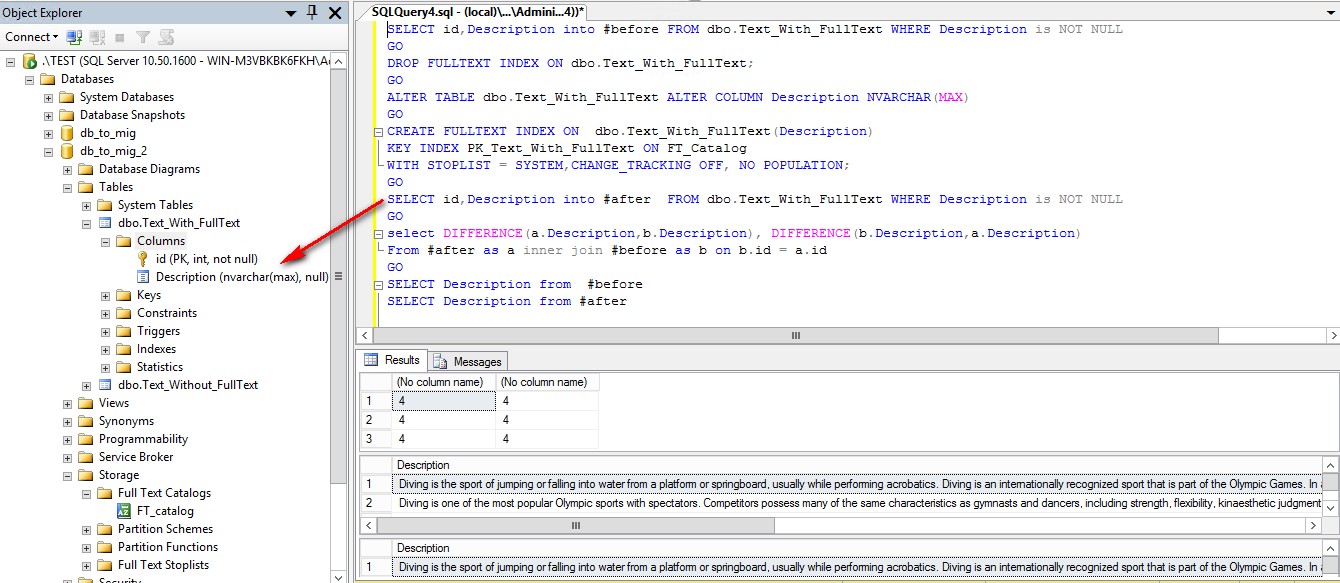Collapse the db_to_mig_2 database node

(x=49, y=151)
